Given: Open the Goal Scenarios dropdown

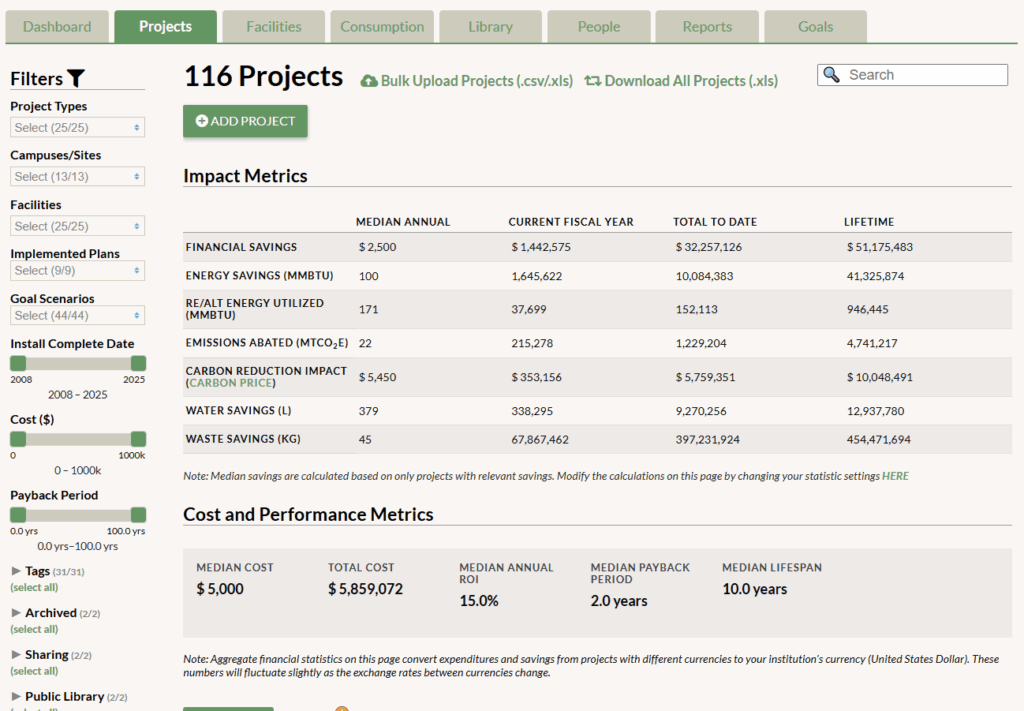Looking at the screenshot, I should tap(78, 315).
